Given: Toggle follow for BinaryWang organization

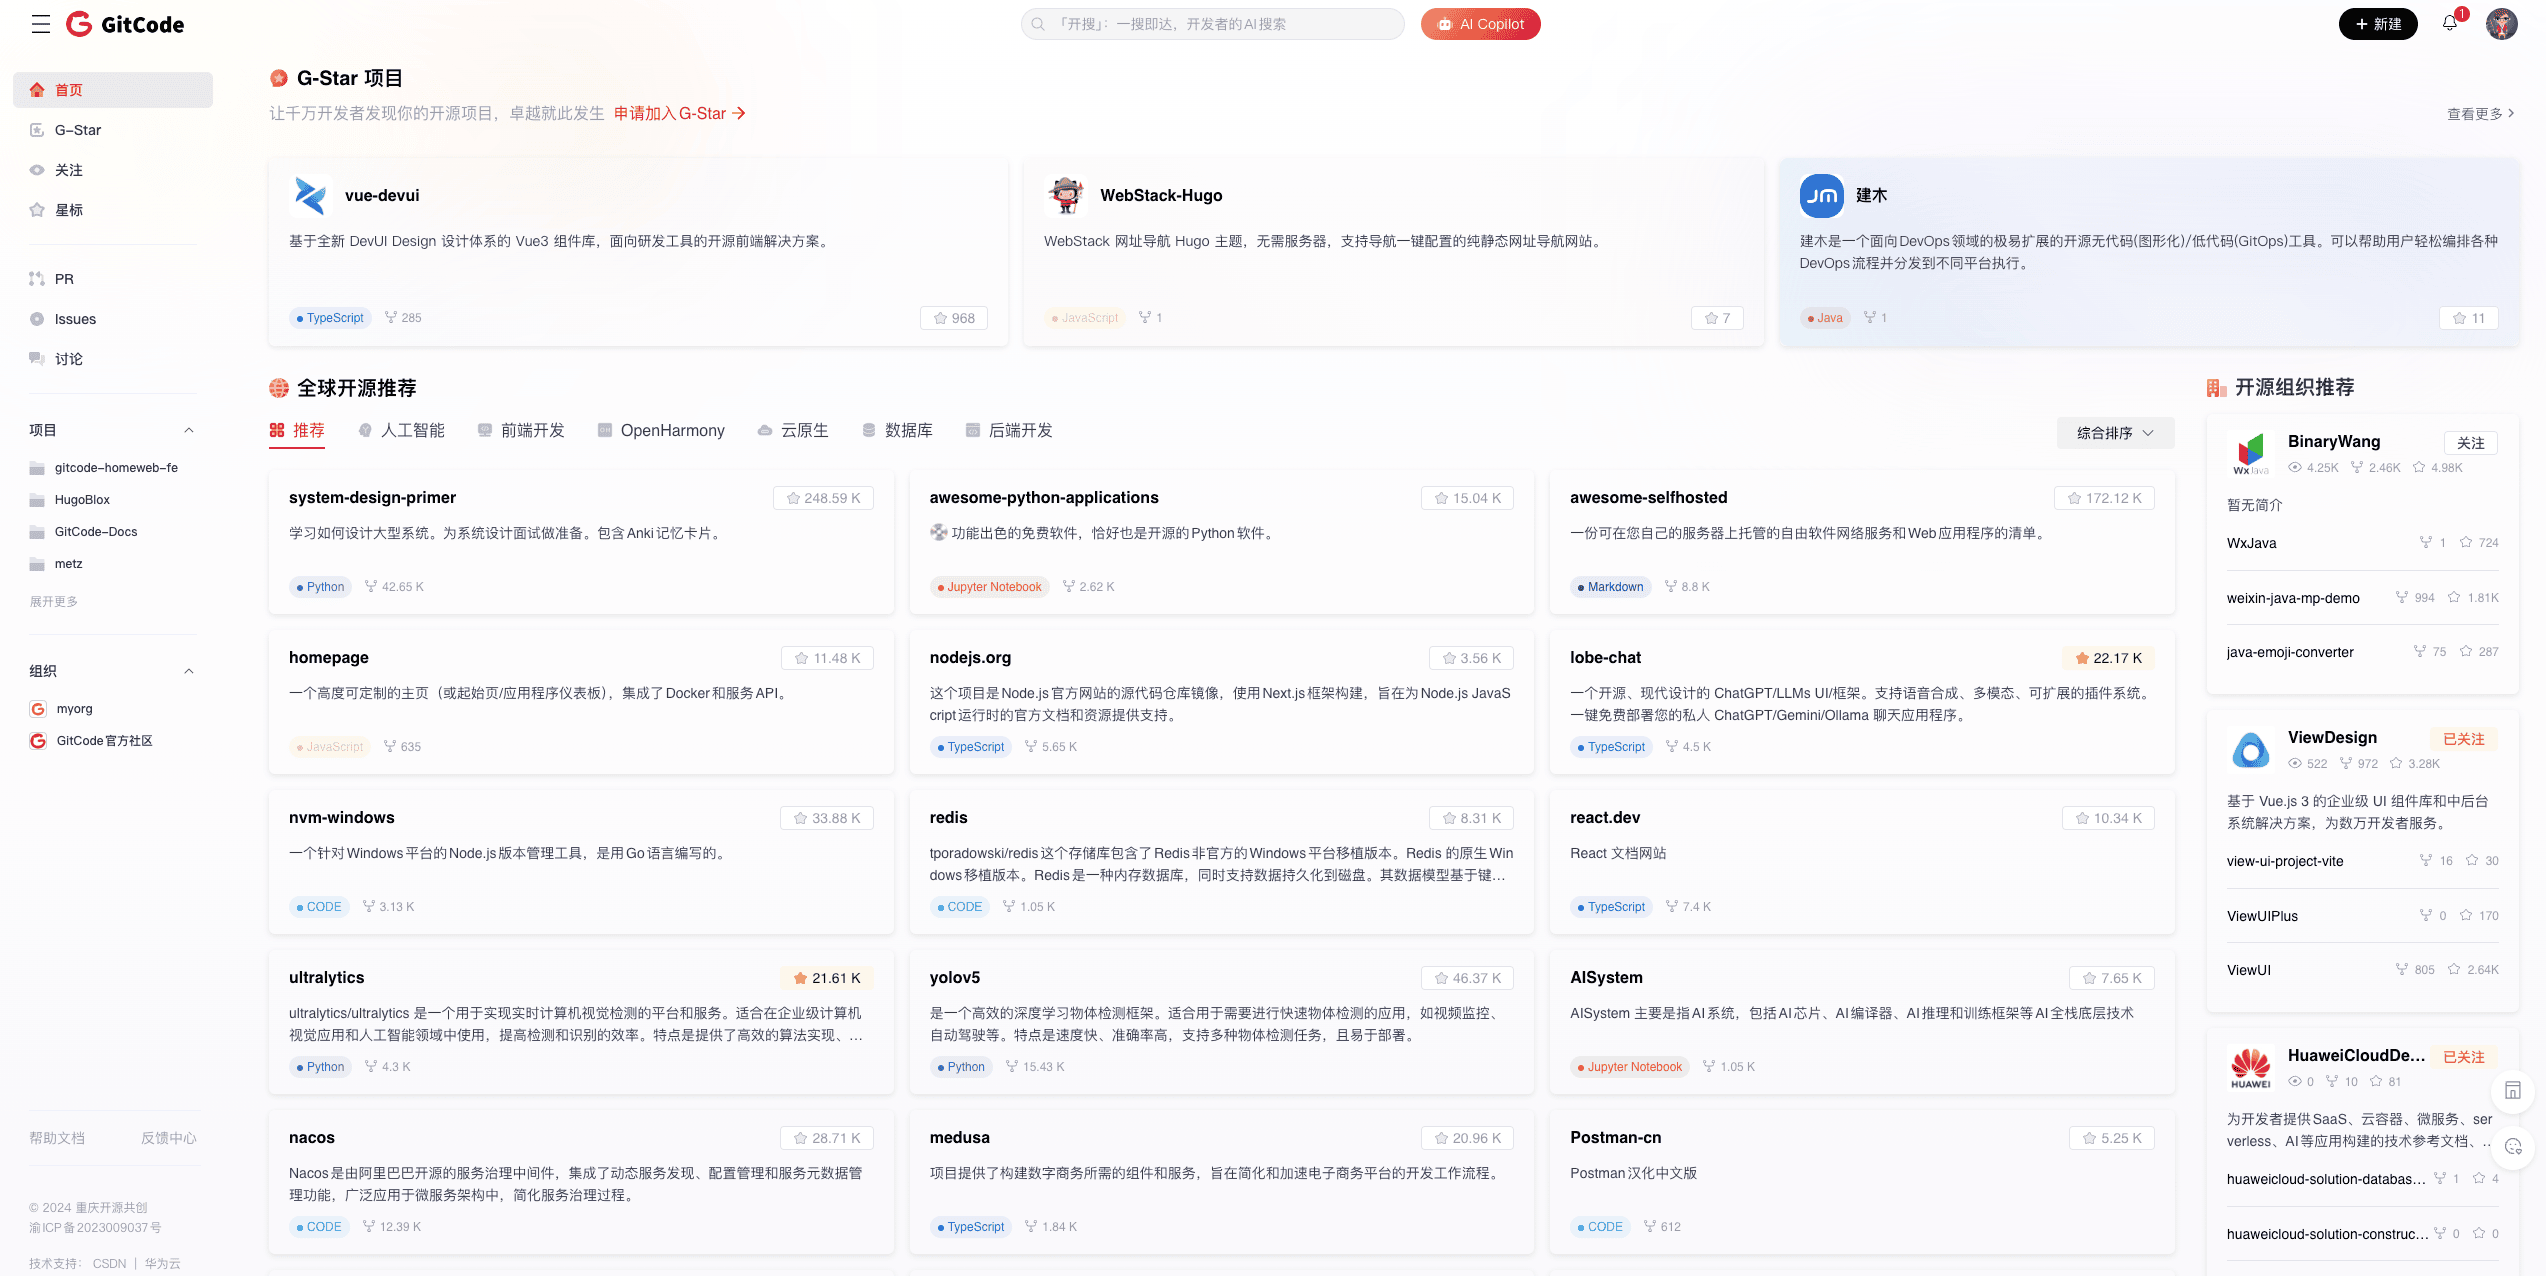Looking at the screenshot, I should pyautogui.click(x=2470, y=443).
